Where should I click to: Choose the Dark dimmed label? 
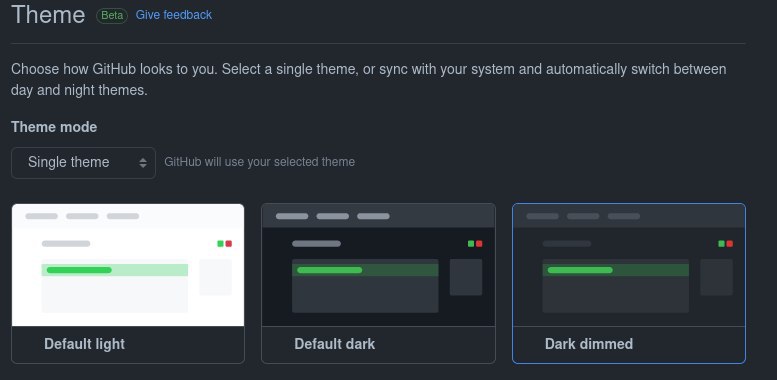589,344
